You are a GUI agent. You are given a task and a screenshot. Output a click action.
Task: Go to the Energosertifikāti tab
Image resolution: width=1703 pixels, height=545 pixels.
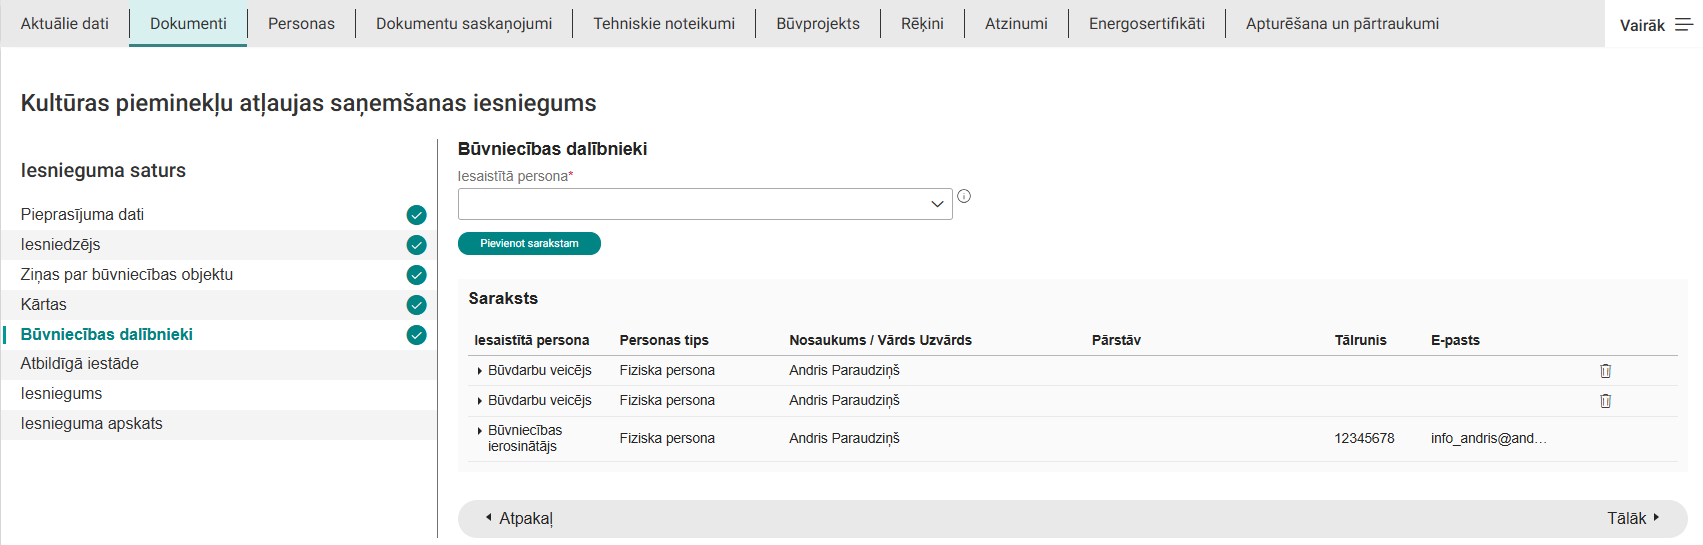[x=1146, y=23]
